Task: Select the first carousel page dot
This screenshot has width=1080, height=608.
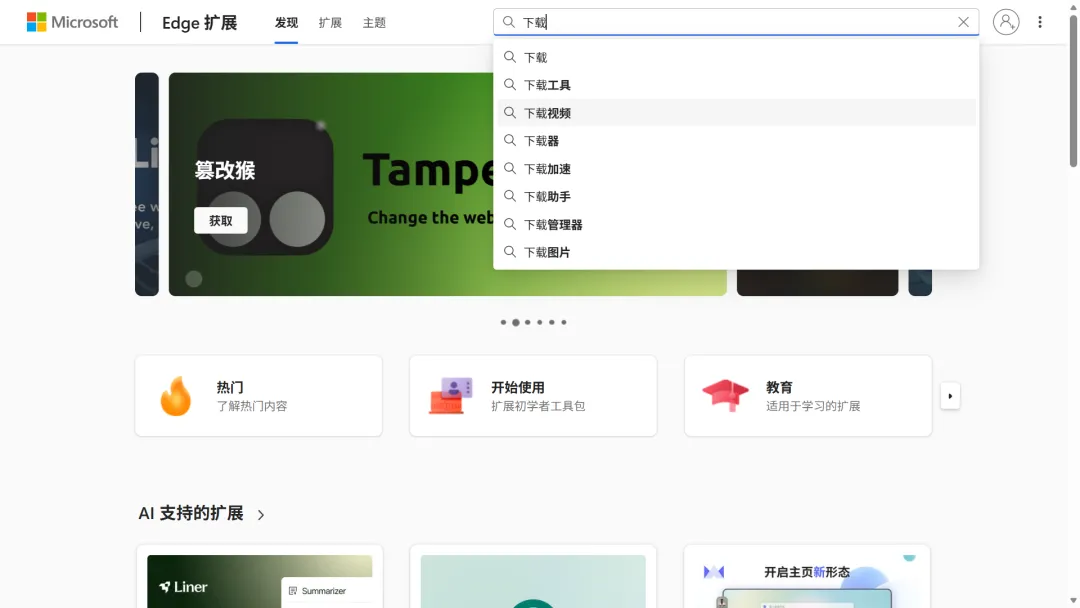Action: click(x=503, y=322)
